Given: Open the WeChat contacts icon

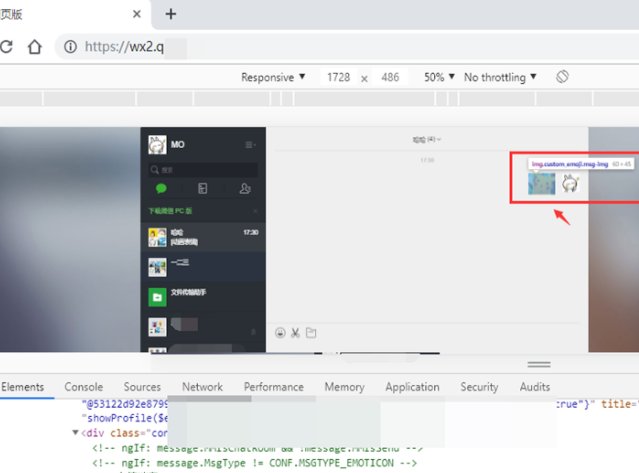Looking at the screenshot, I should [x=244, y=189].
